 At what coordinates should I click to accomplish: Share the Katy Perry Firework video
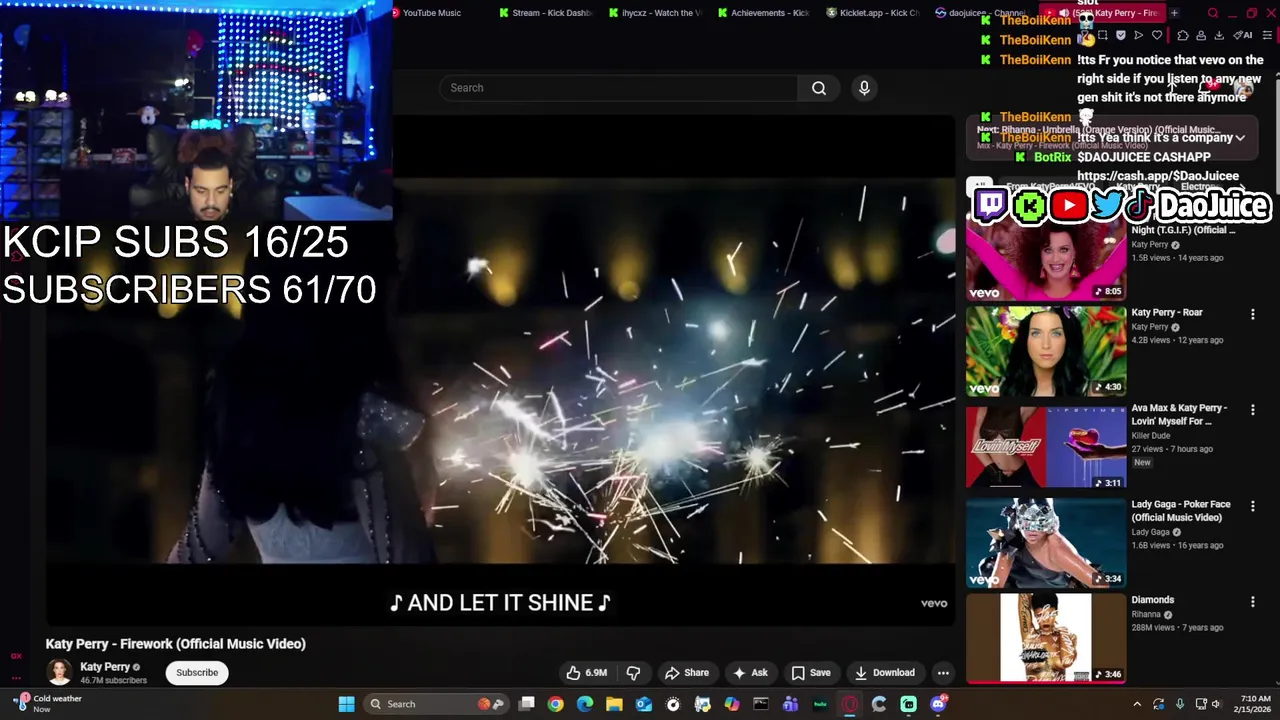687,673
